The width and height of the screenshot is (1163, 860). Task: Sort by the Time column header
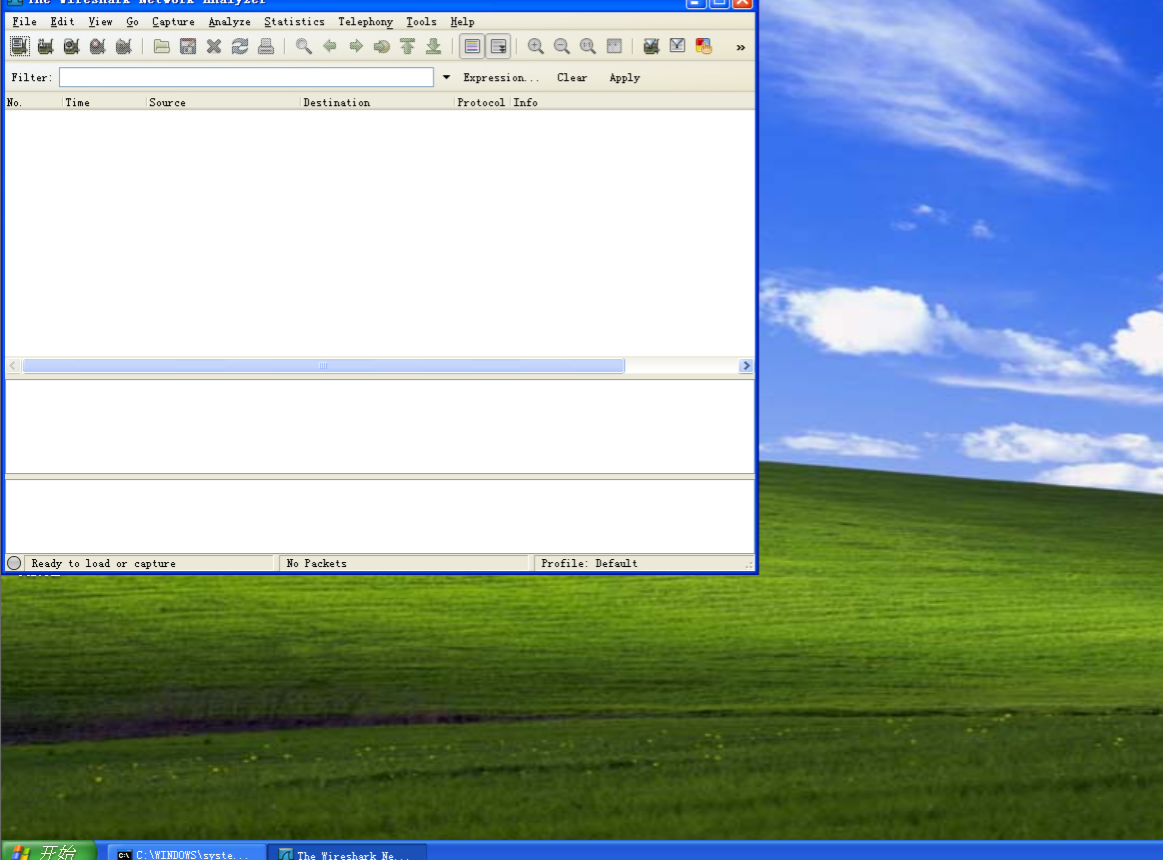[104, 102]
